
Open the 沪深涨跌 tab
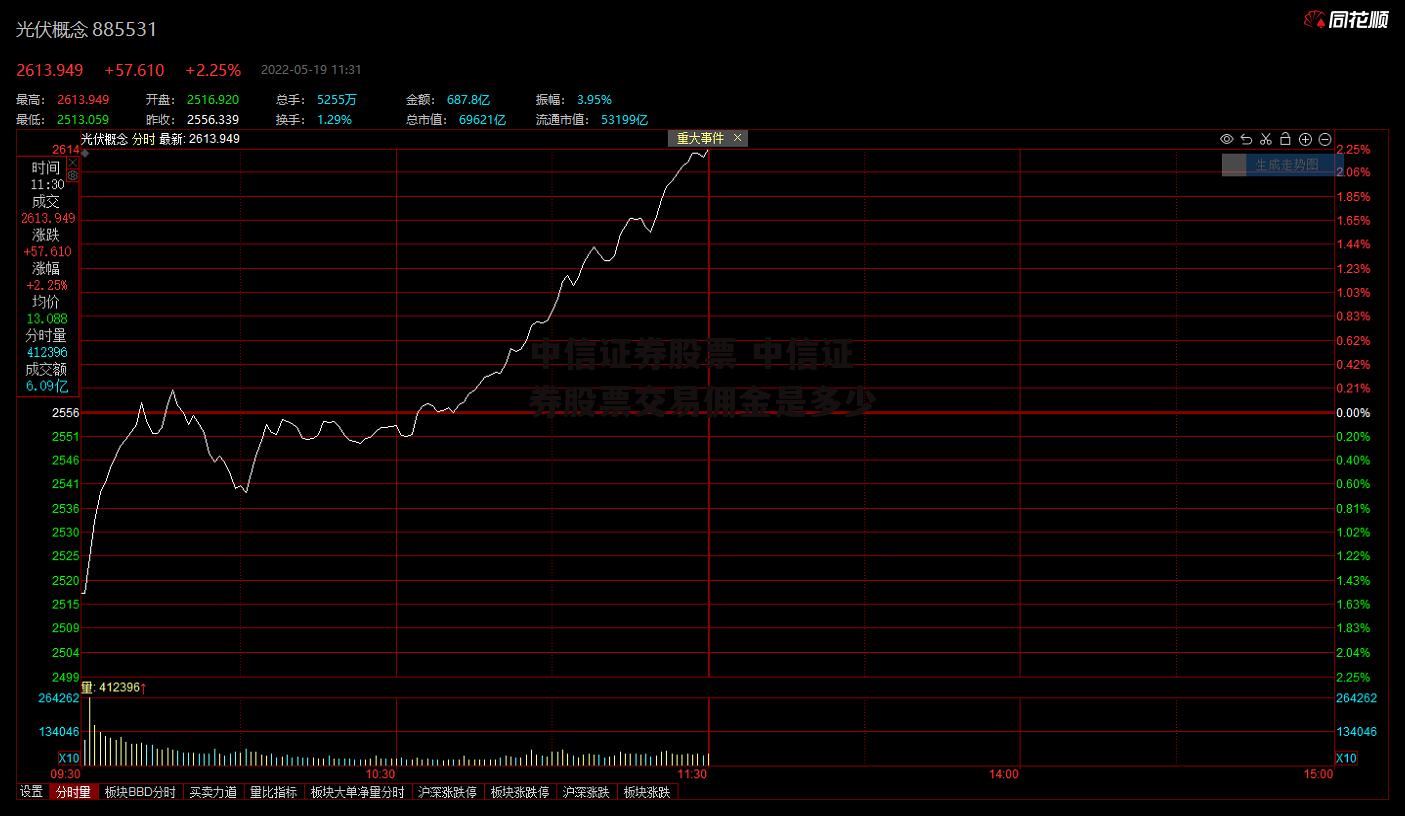(x=586, y=792)
